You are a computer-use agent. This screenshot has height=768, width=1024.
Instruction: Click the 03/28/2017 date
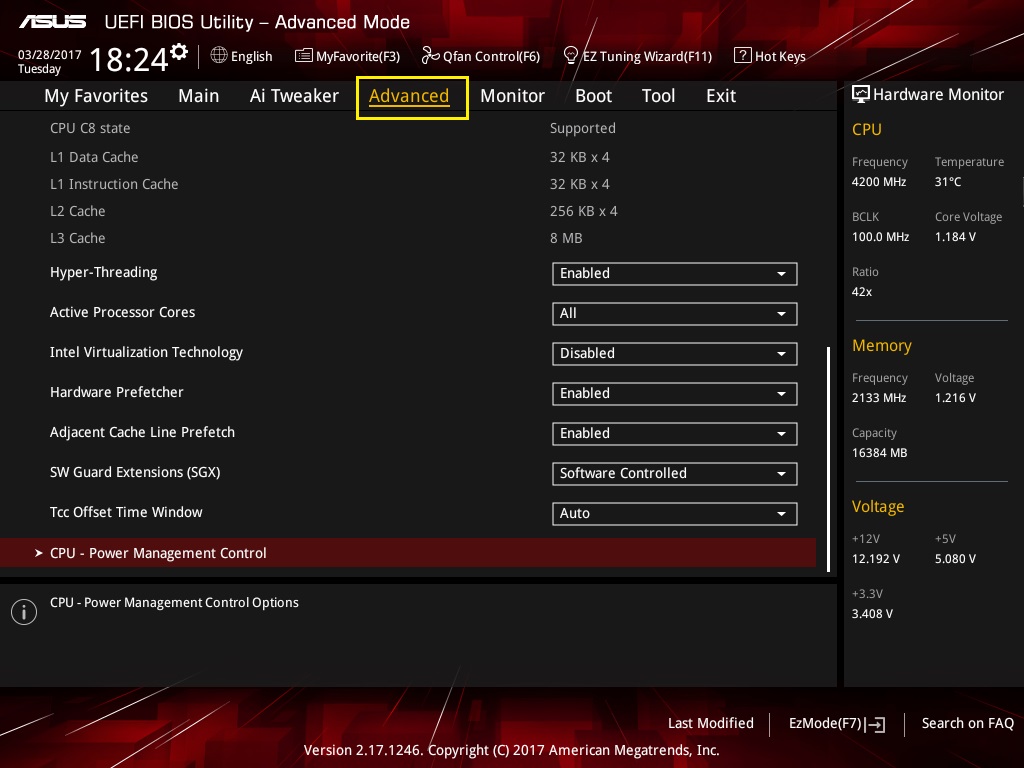[x=50, y=54]
